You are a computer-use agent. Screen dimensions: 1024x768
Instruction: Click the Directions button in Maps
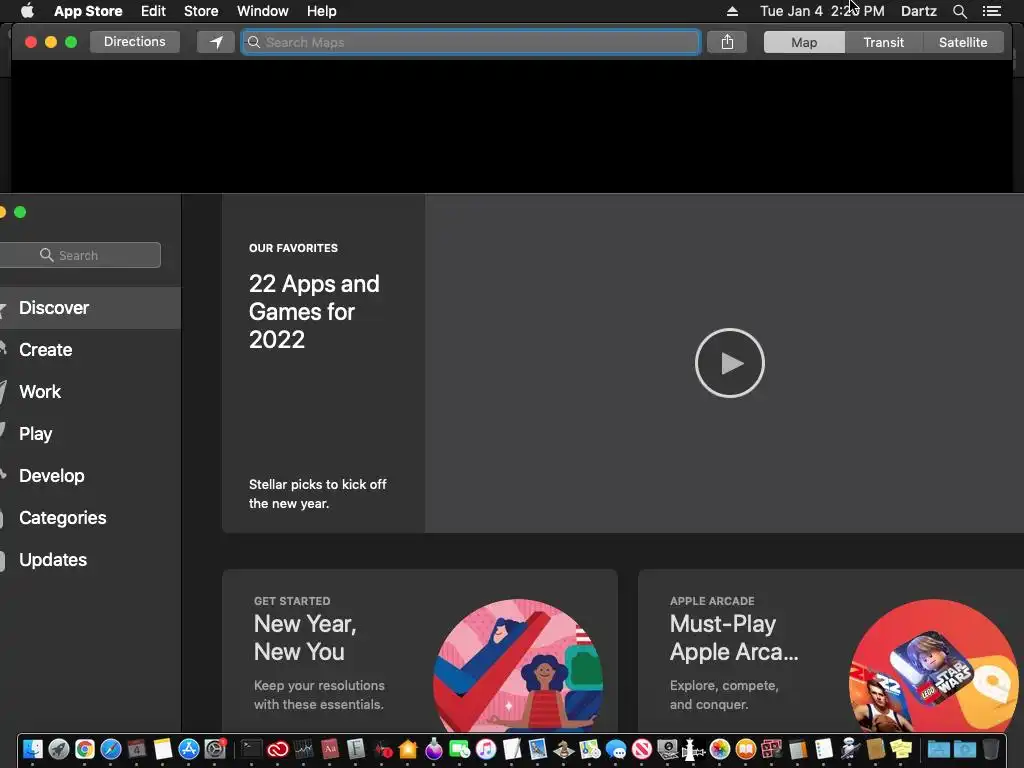tap(135, 42)
